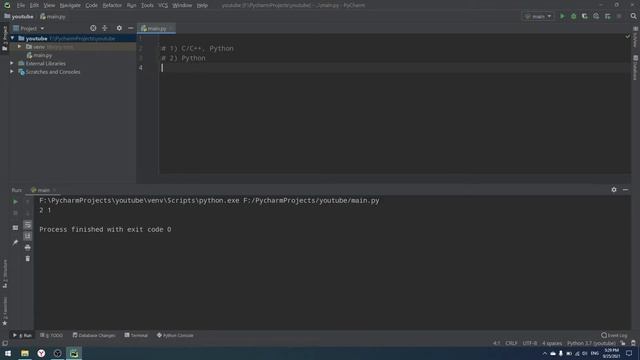Pin the Run tab
The height and width of the screenshot is (360, 640).
click(x=15, y=242)
